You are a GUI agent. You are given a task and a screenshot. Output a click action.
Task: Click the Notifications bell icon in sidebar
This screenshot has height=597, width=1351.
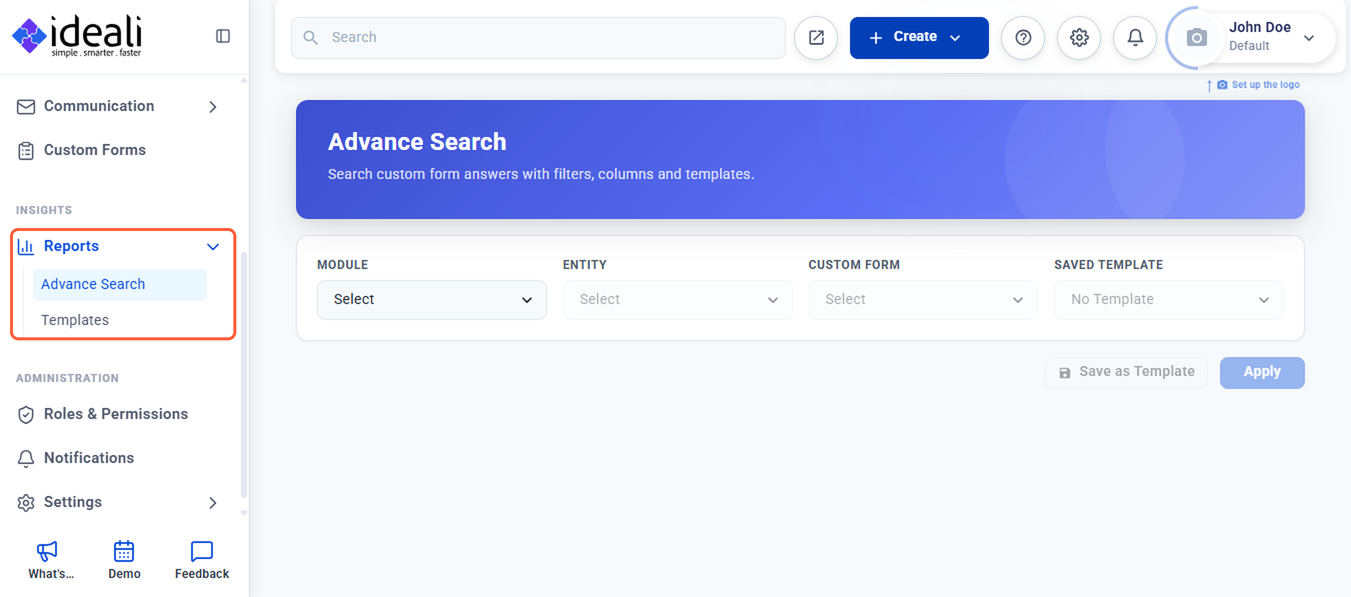[26, 458]
